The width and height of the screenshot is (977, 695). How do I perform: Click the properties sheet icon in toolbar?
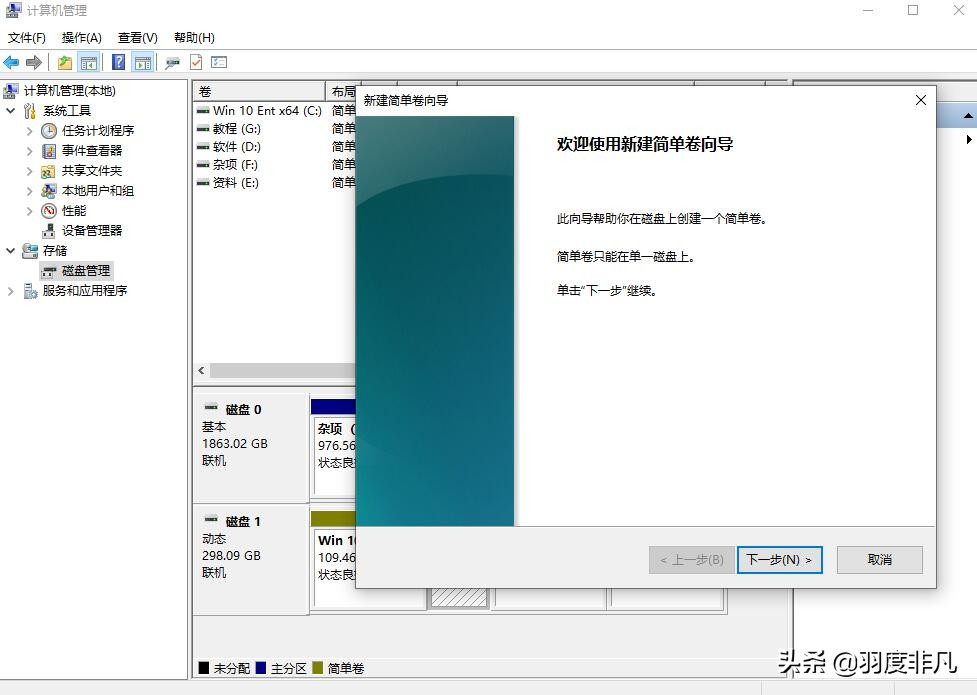point(197,61)
